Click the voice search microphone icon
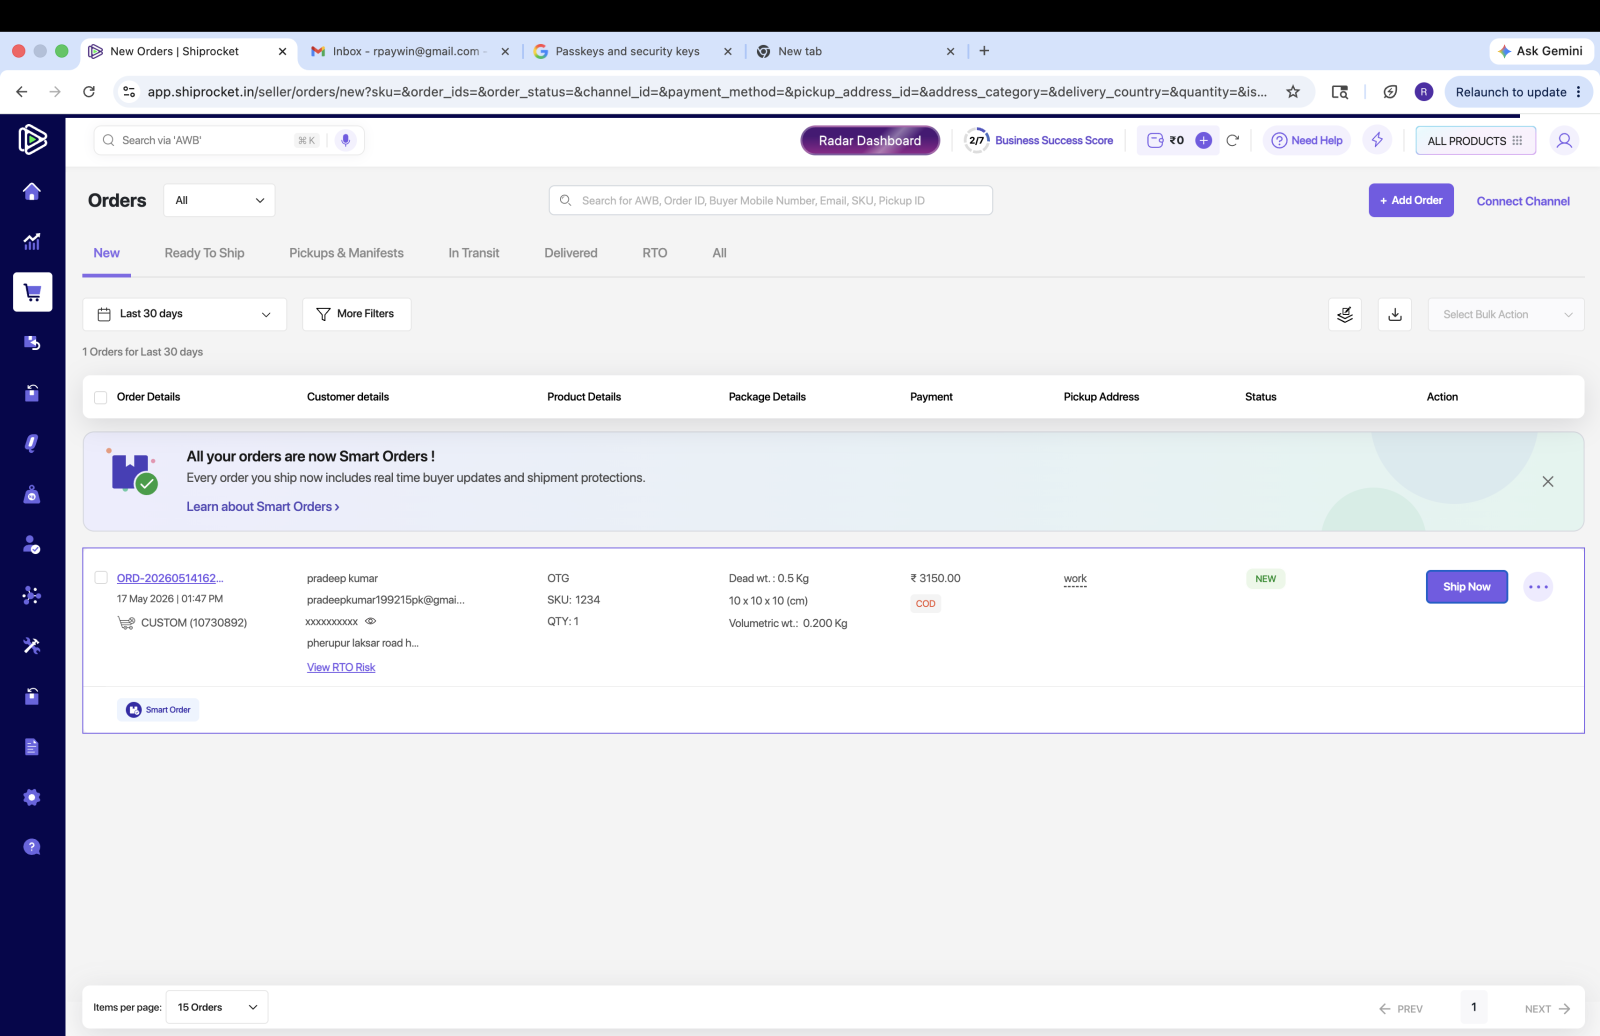This screenshot has height=1036, width=1600. click(345, 140)
